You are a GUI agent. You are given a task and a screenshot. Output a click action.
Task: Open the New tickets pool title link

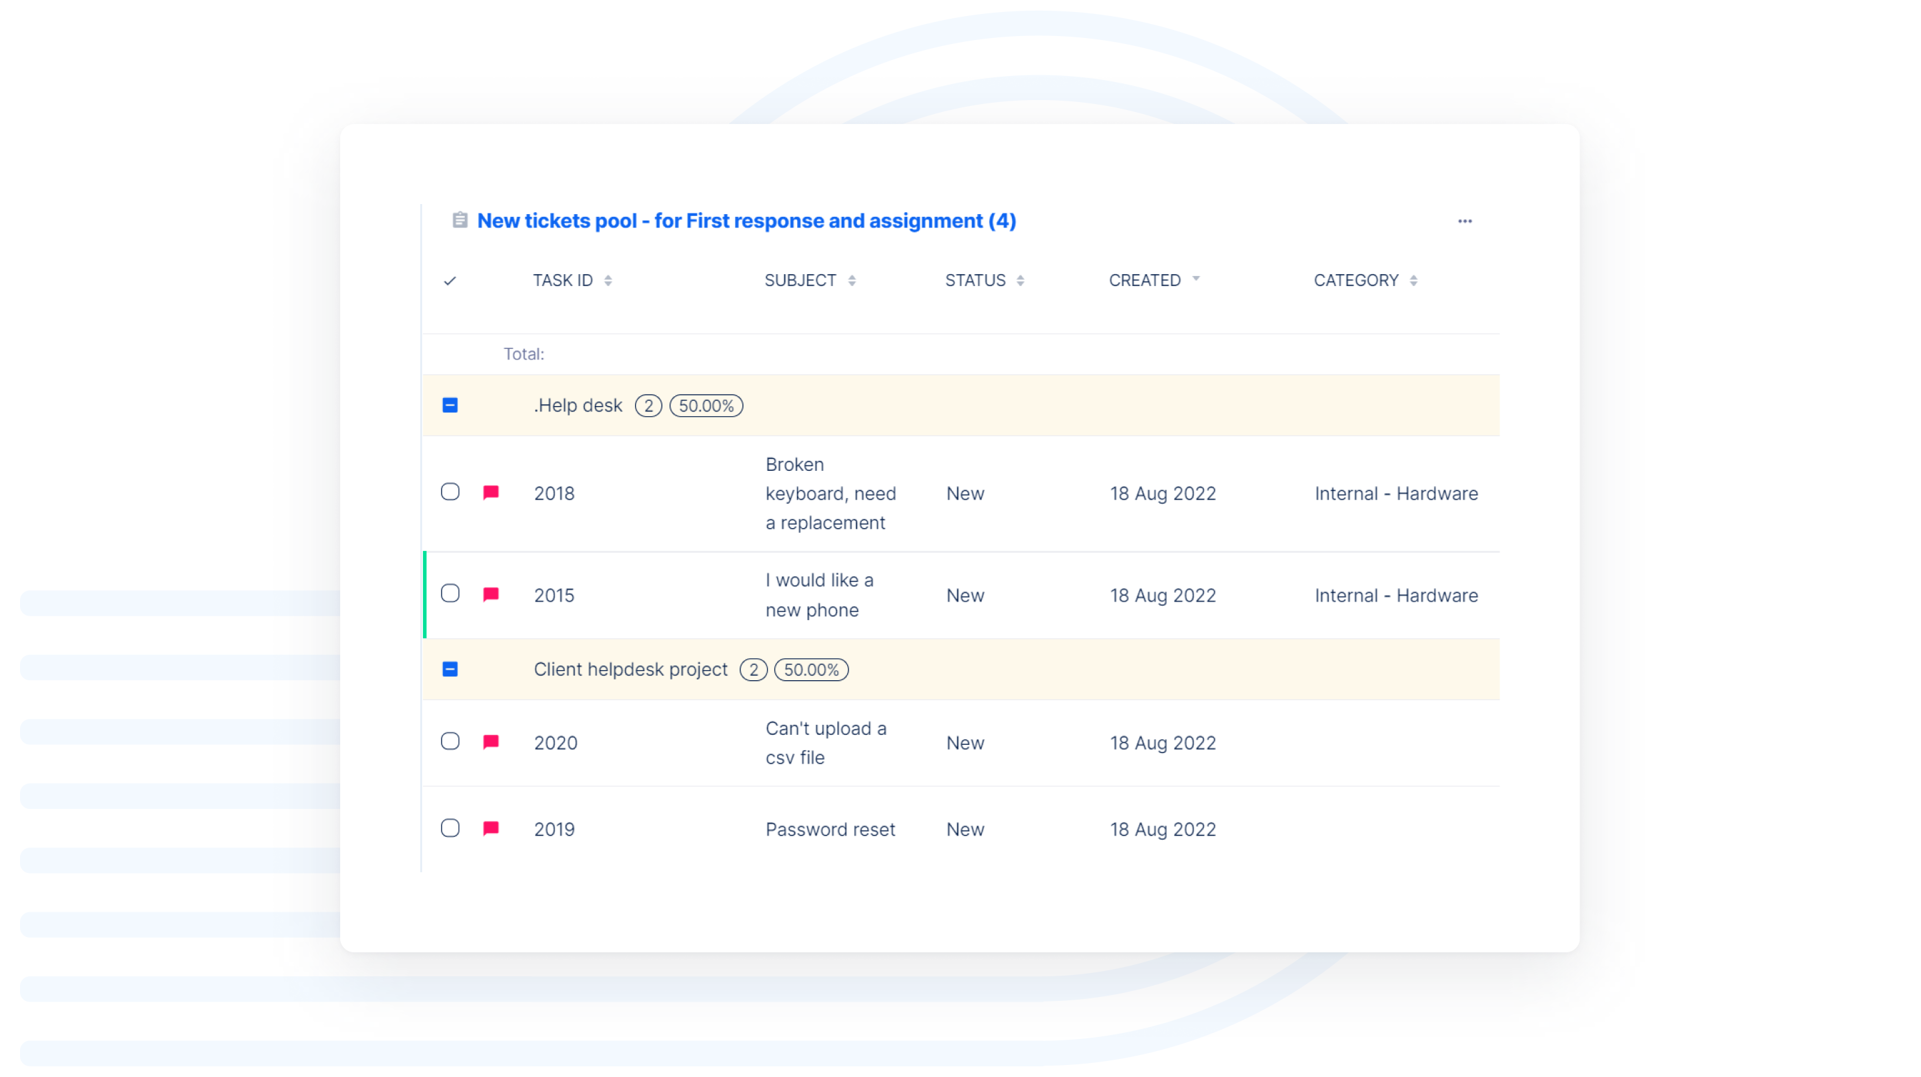click(746, 221)
